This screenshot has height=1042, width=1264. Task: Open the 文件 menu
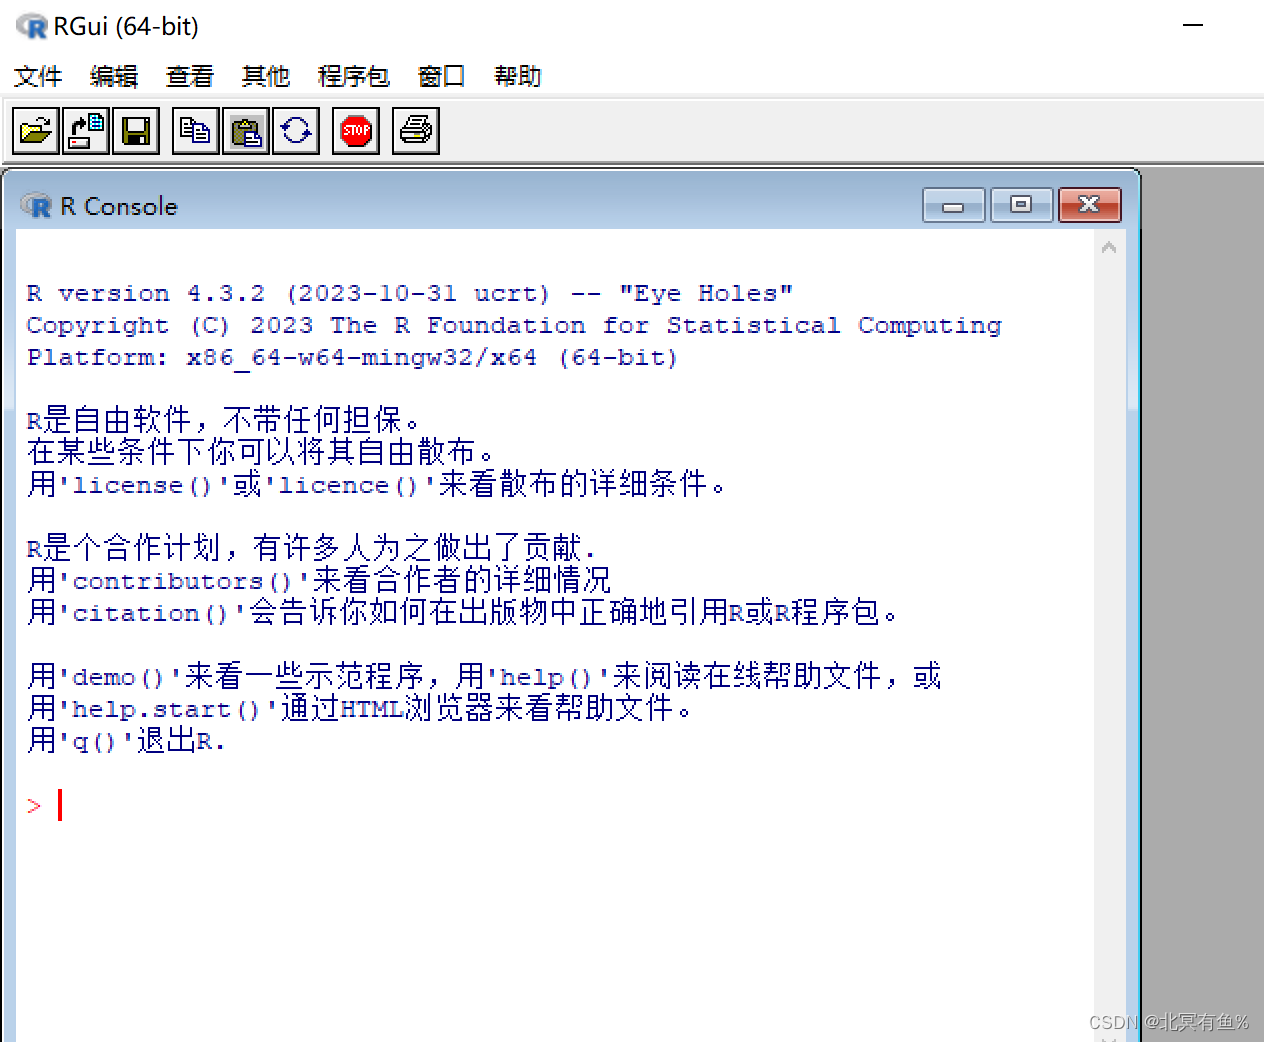click(x=38, y=77)
